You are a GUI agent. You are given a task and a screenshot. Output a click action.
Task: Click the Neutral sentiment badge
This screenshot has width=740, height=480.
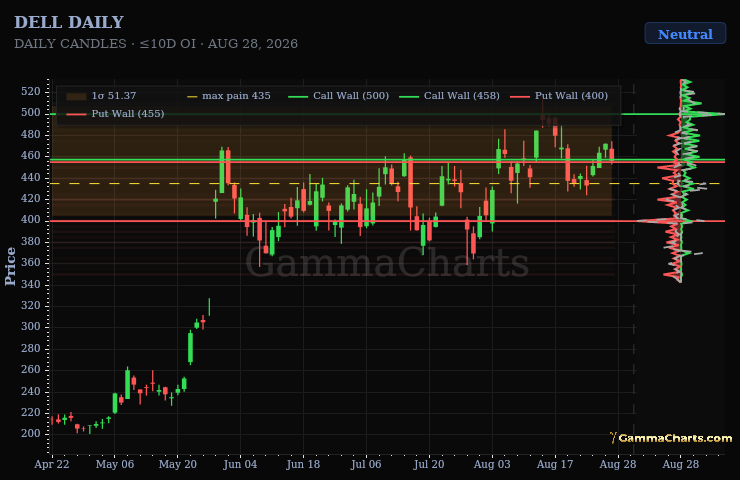click(685, 34)
